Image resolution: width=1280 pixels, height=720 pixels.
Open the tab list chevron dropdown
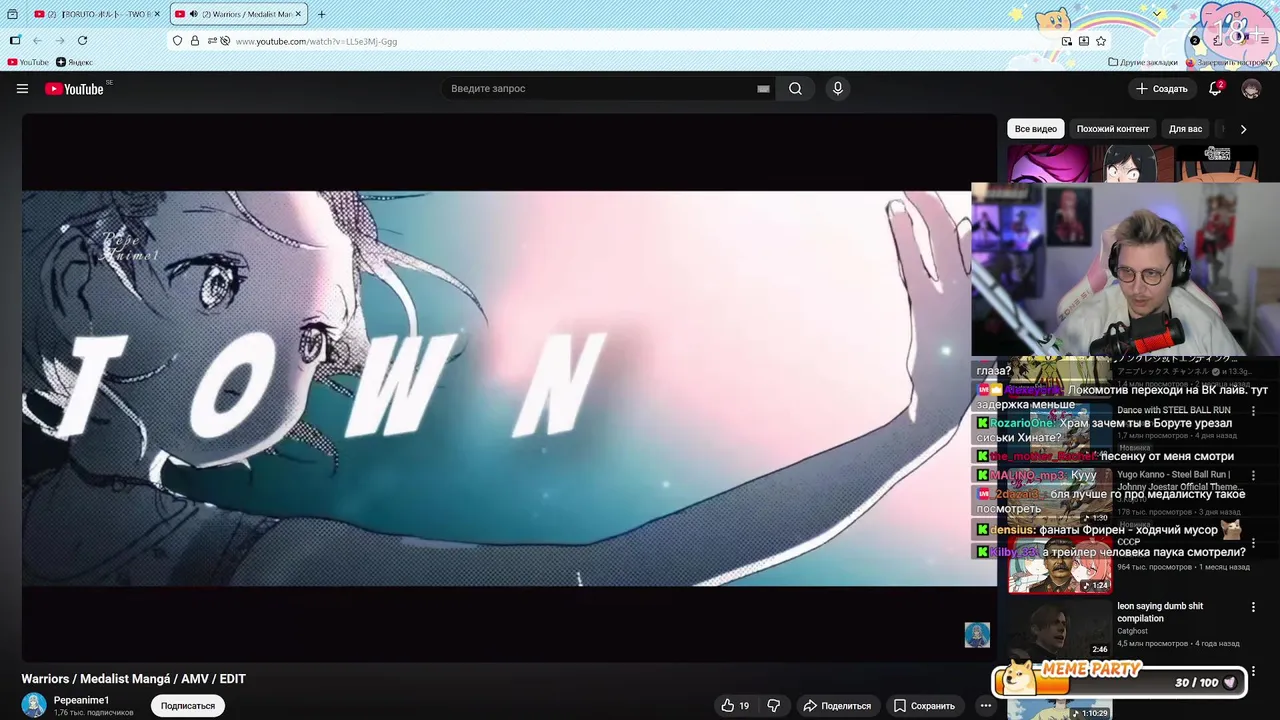click(1157, 14)
